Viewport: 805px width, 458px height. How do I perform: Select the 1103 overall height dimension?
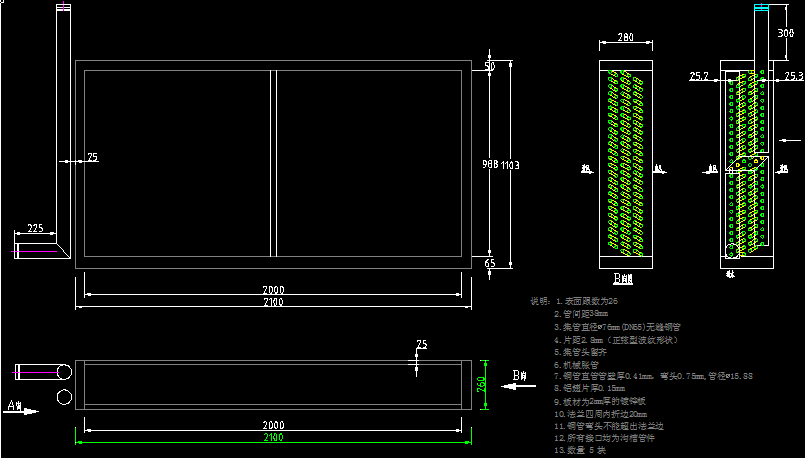(510, 165)
